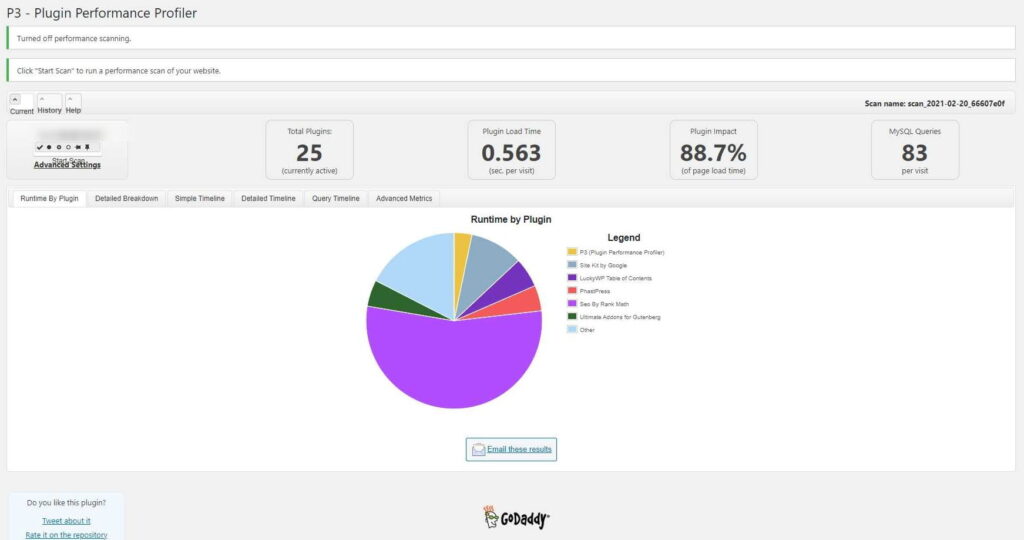Open the History scans button

coord(49,104)
